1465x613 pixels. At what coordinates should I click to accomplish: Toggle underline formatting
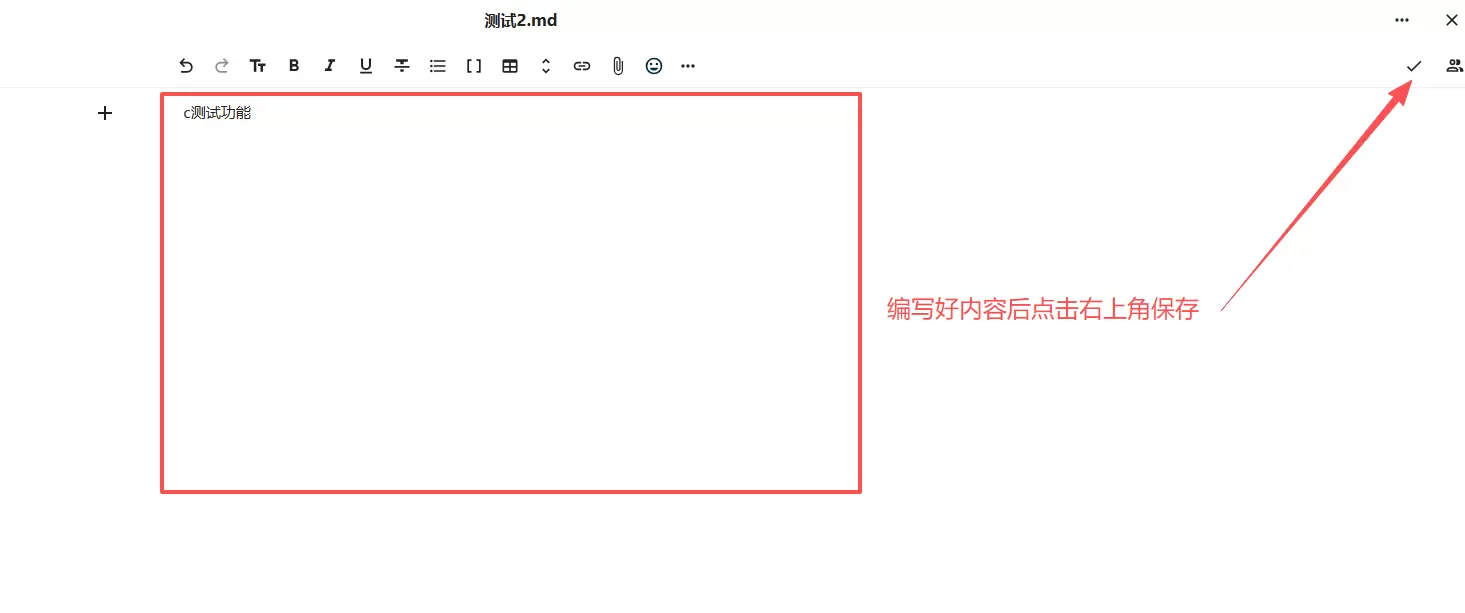click(366, 66)
